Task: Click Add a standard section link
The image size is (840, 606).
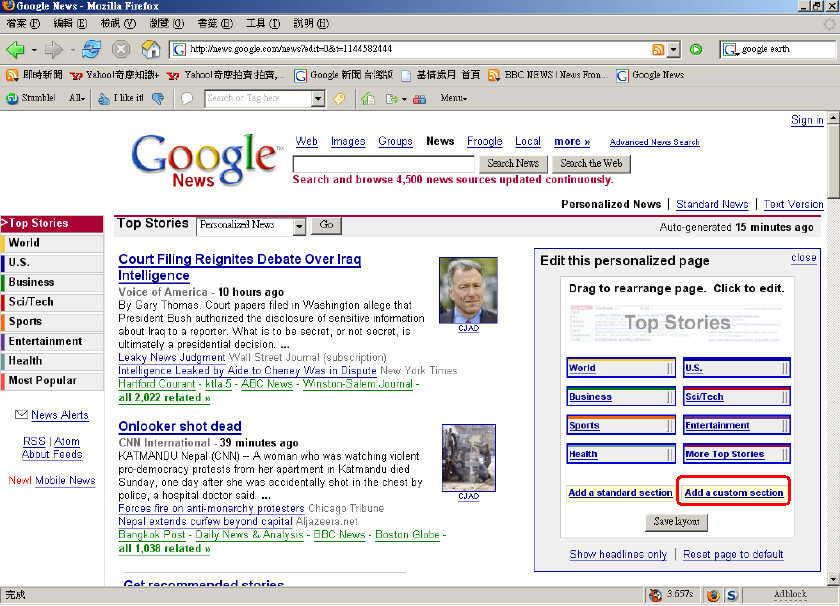Action: [620, 492]
